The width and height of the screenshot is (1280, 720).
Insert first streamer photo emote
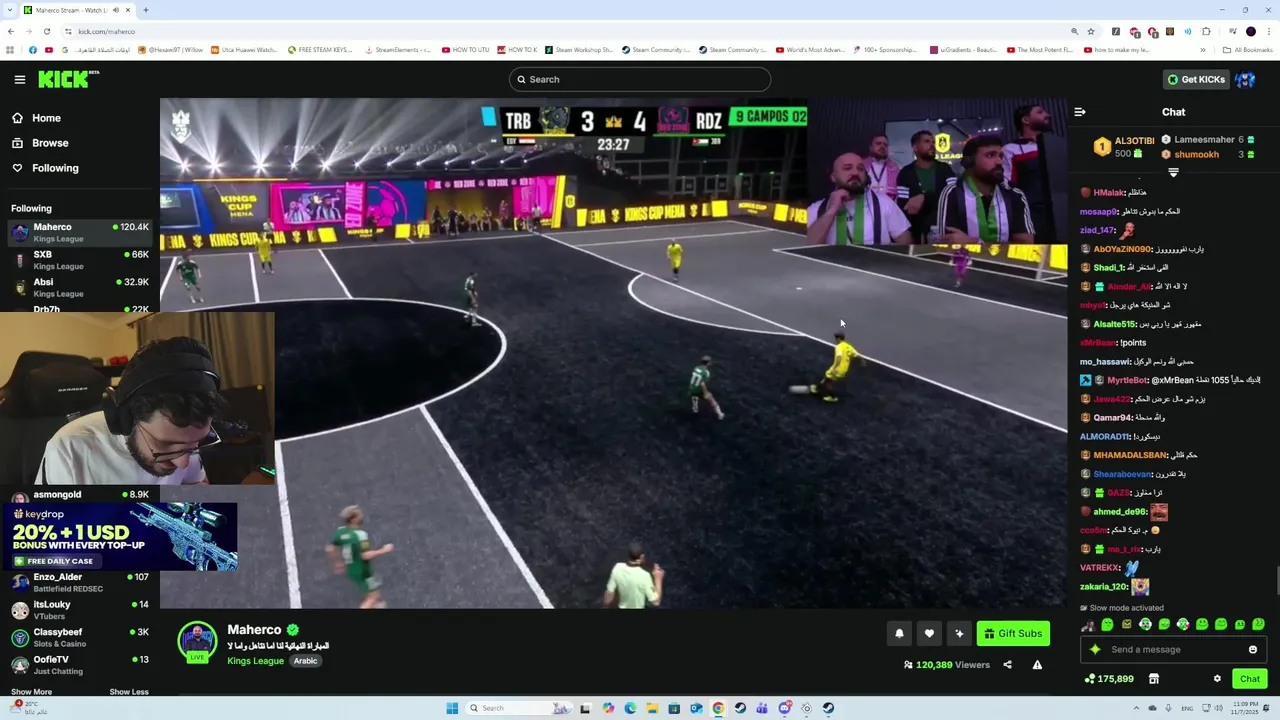(1088, 625)
